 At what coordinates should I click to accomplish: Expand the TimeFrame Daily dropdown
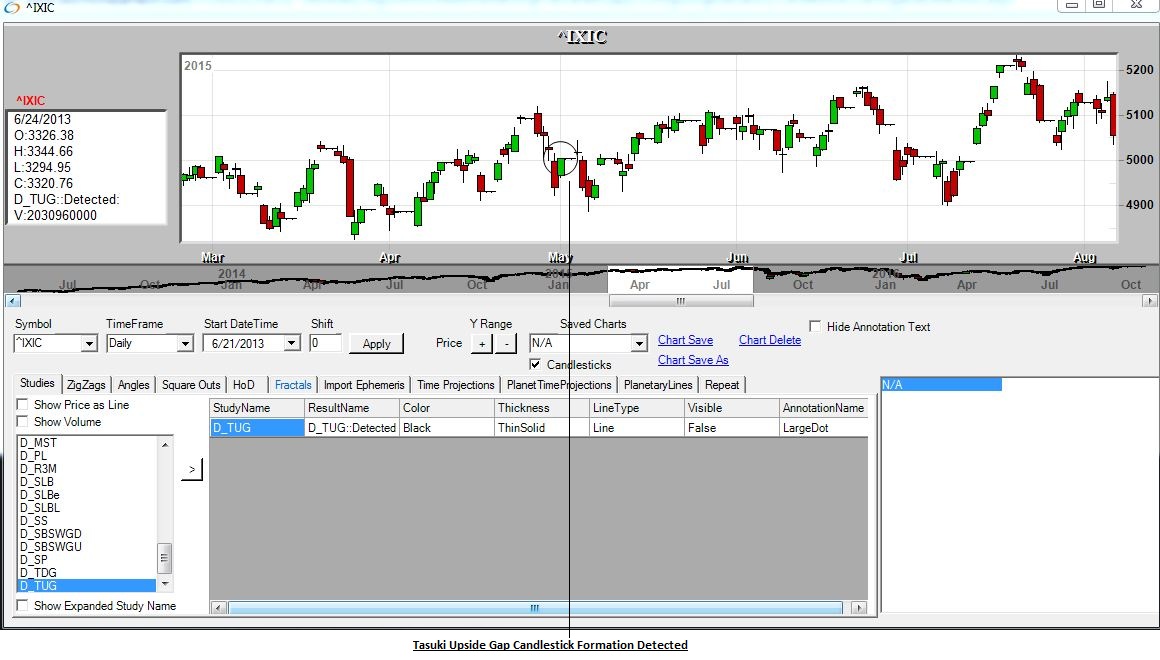coord(184,344)
